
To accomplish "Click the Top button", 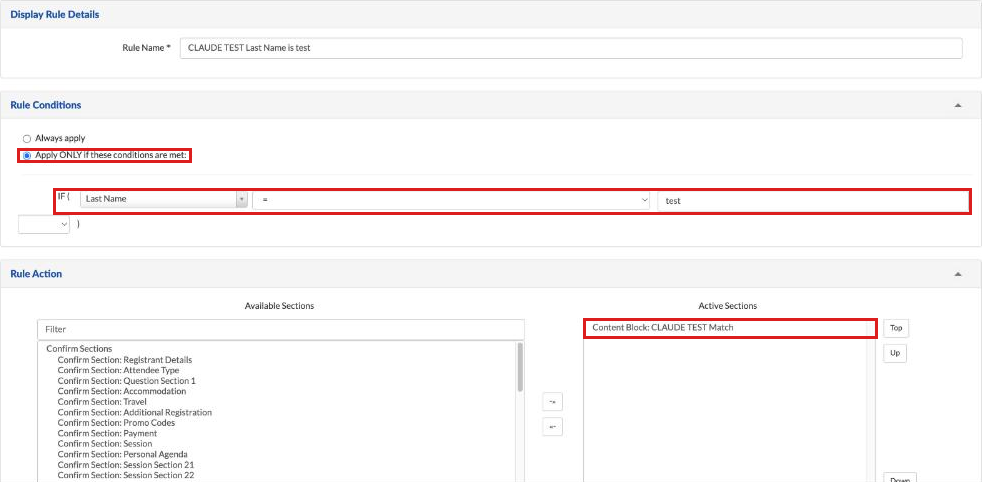I will pyautogui.click(x=896, y=328).
